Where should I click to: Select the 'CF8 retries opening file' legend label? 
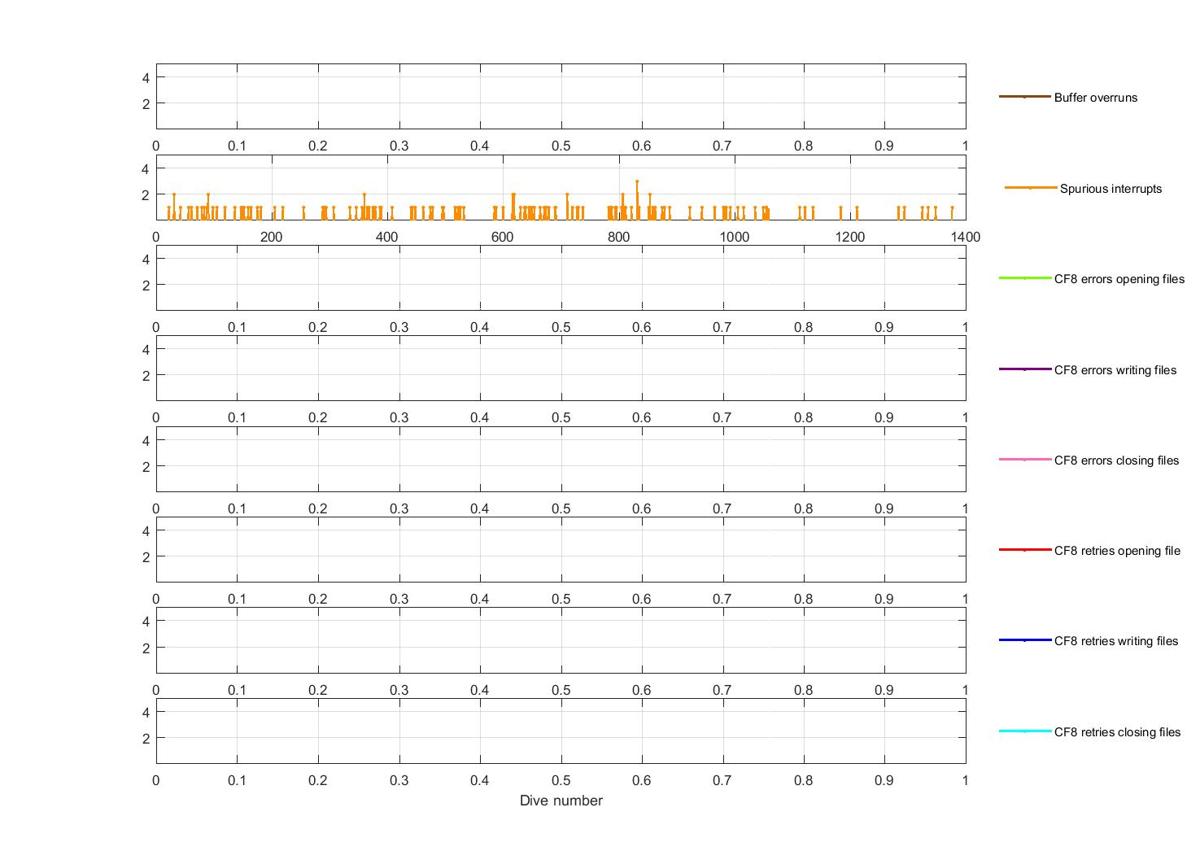[1117, 551]
